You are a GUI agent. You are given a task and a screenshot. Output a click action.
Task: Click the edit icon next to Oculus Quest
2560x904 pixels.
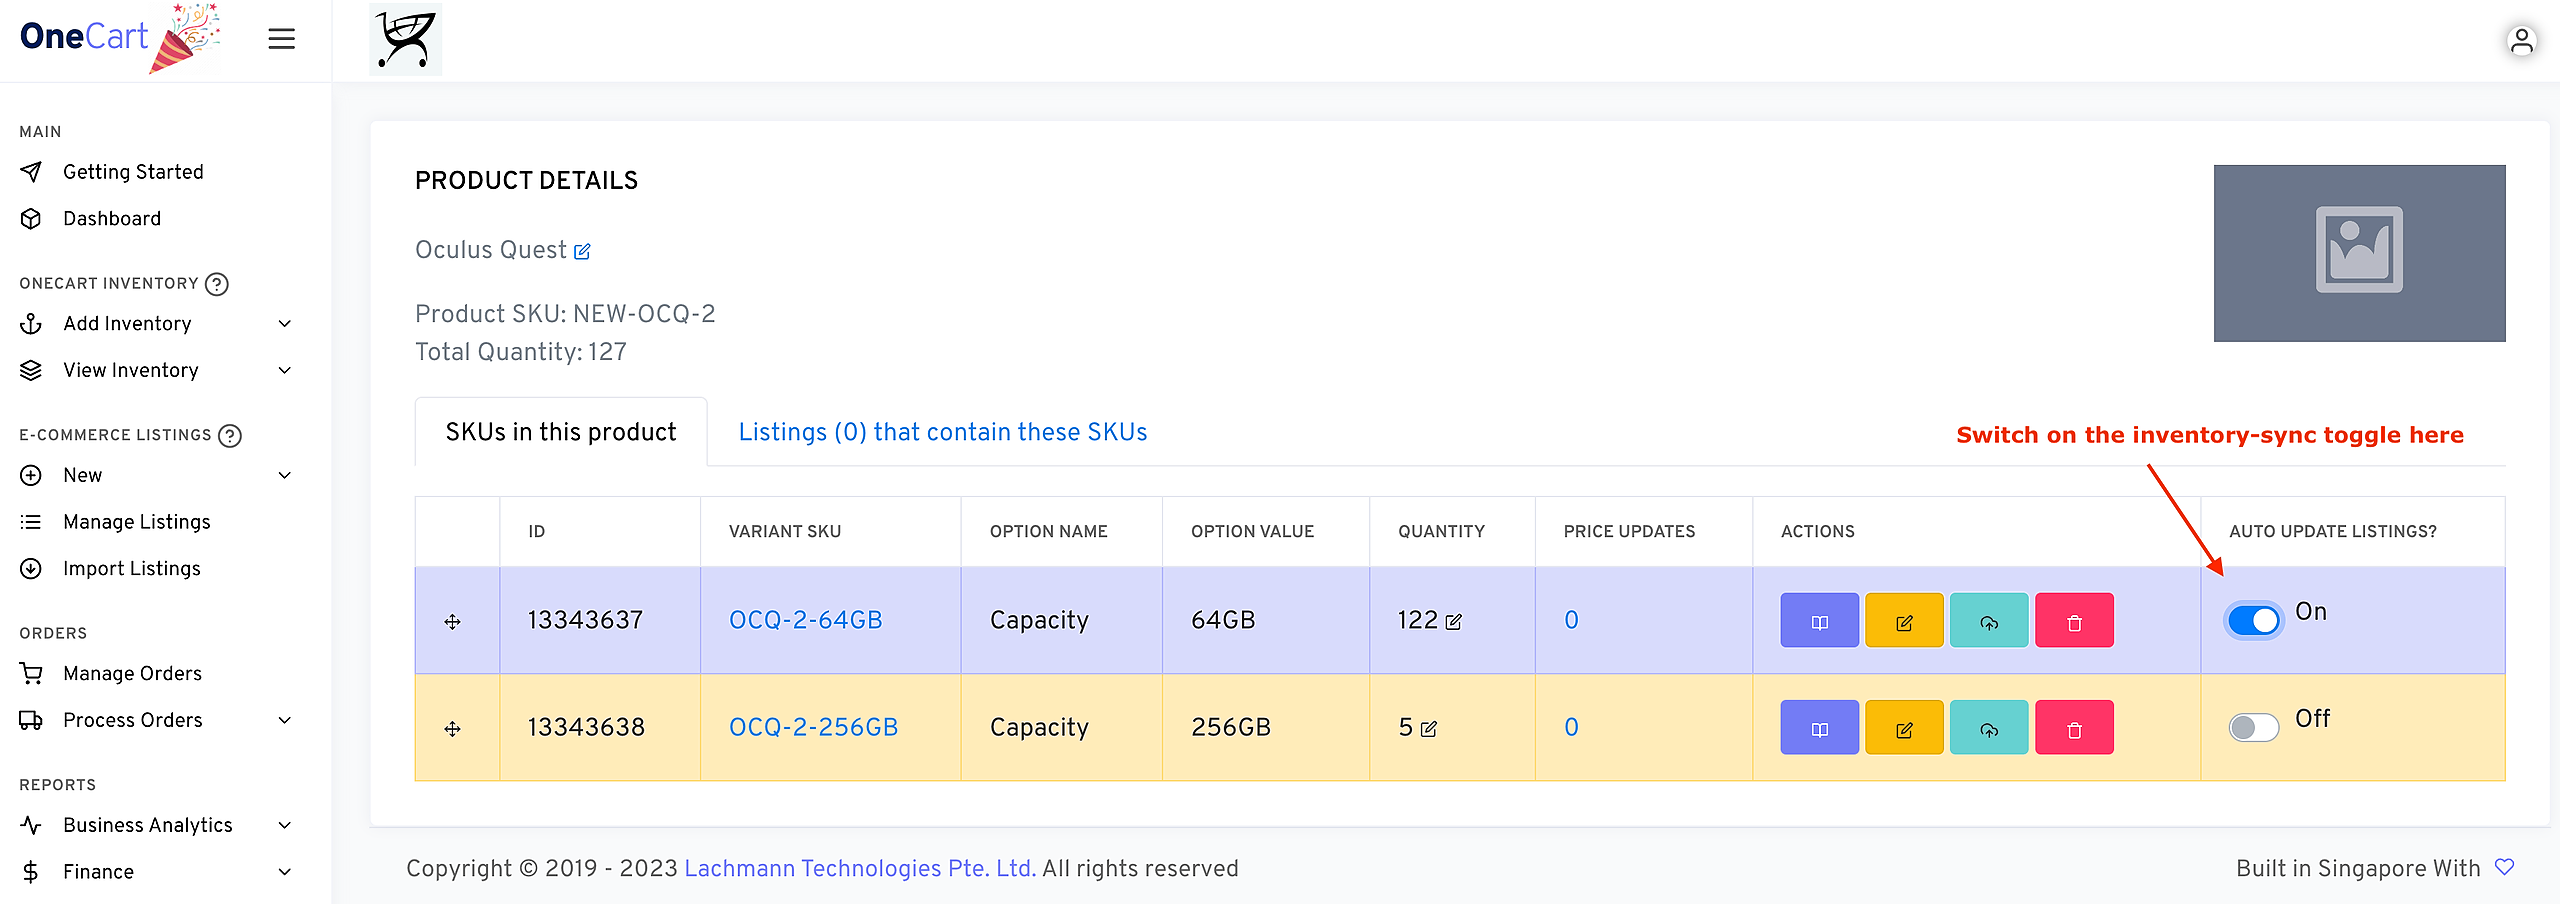(582, 251)
